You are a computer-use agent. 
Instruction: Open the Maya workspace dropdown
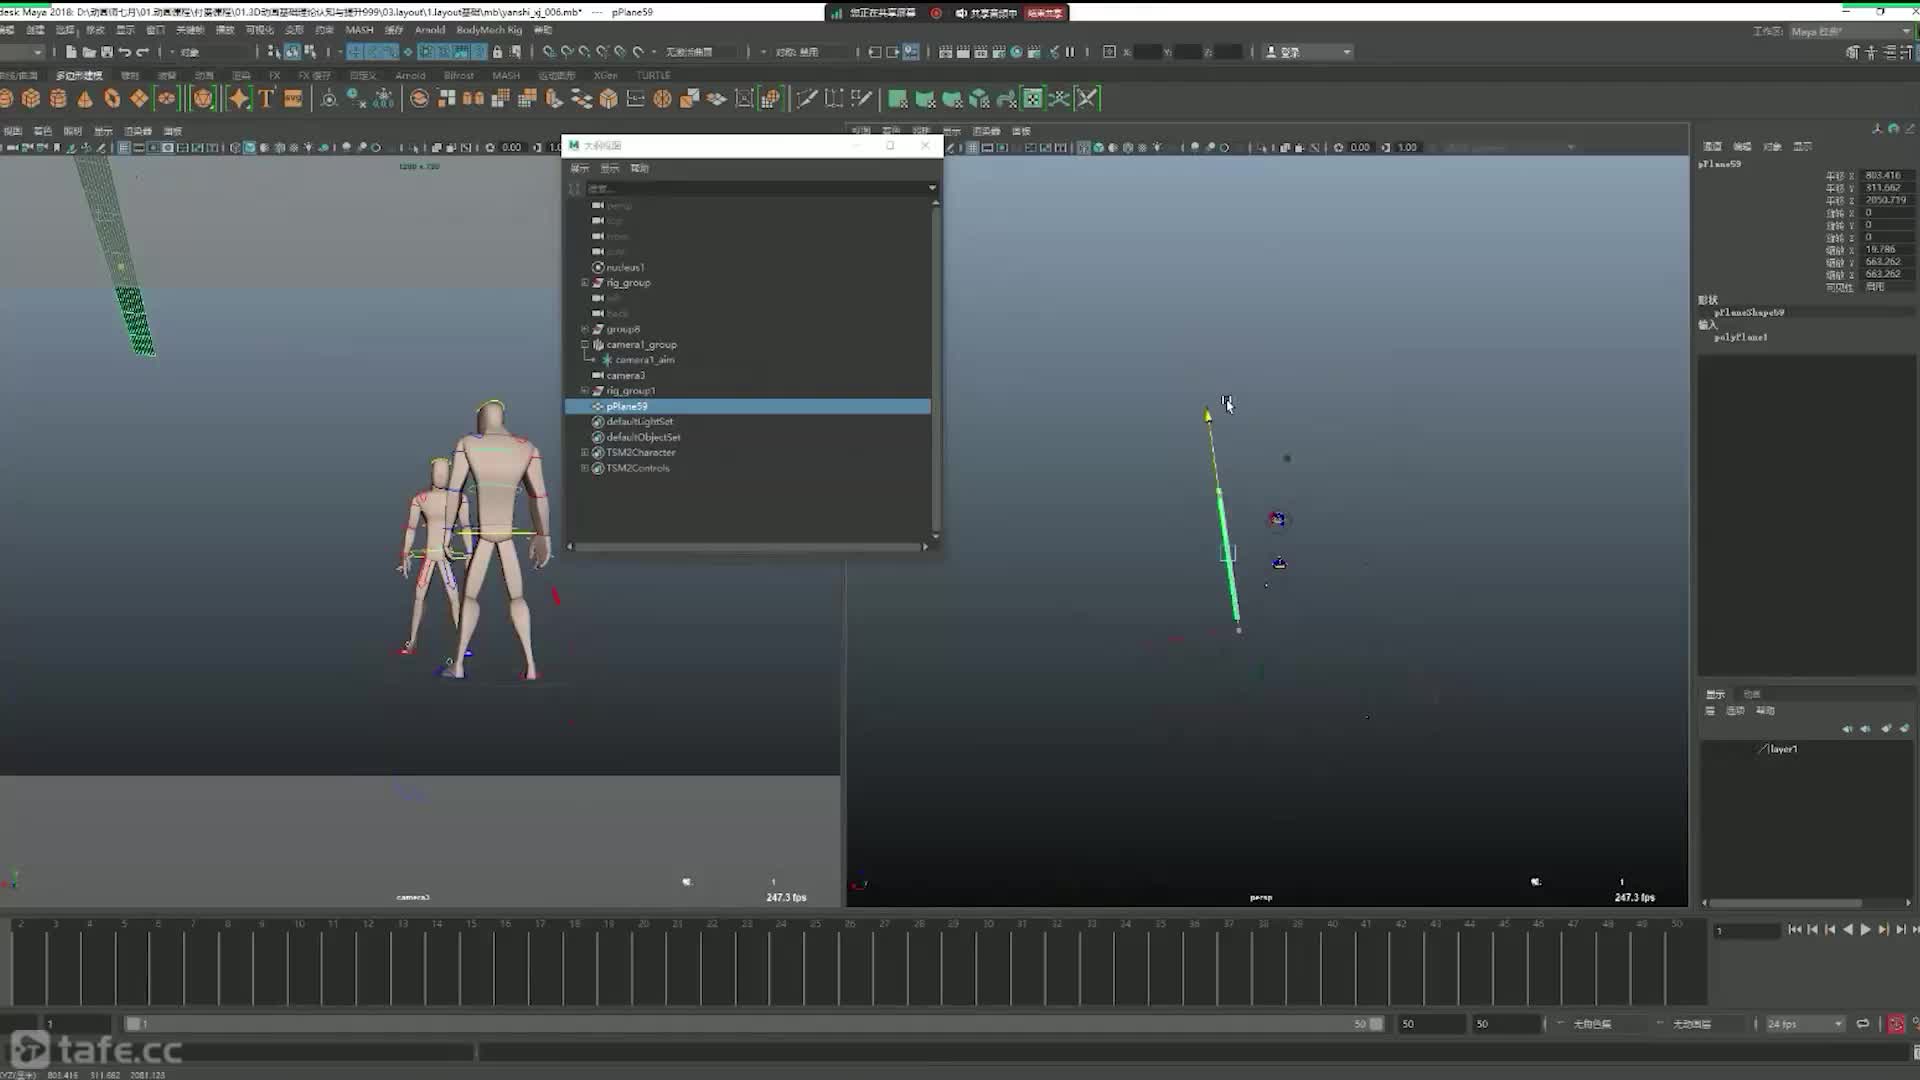pos(1849,31)
